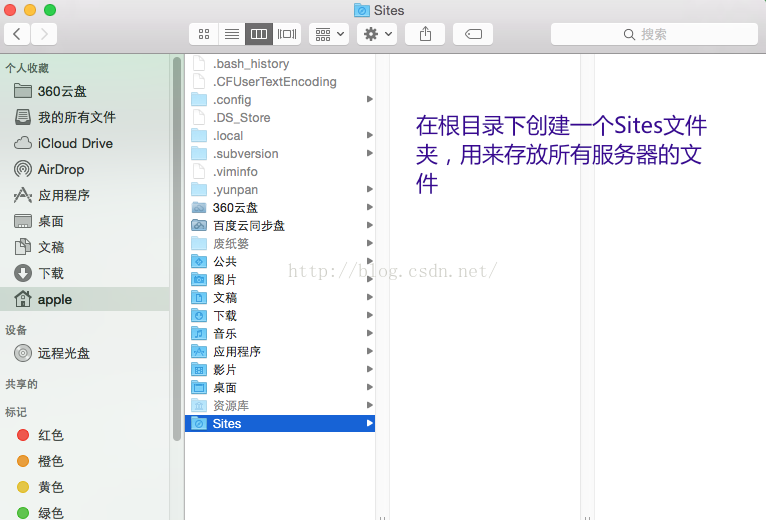Viewport: 766px width, 520px height.
Task: Select the 橙色 orange tag
Action: click(85, 461)
